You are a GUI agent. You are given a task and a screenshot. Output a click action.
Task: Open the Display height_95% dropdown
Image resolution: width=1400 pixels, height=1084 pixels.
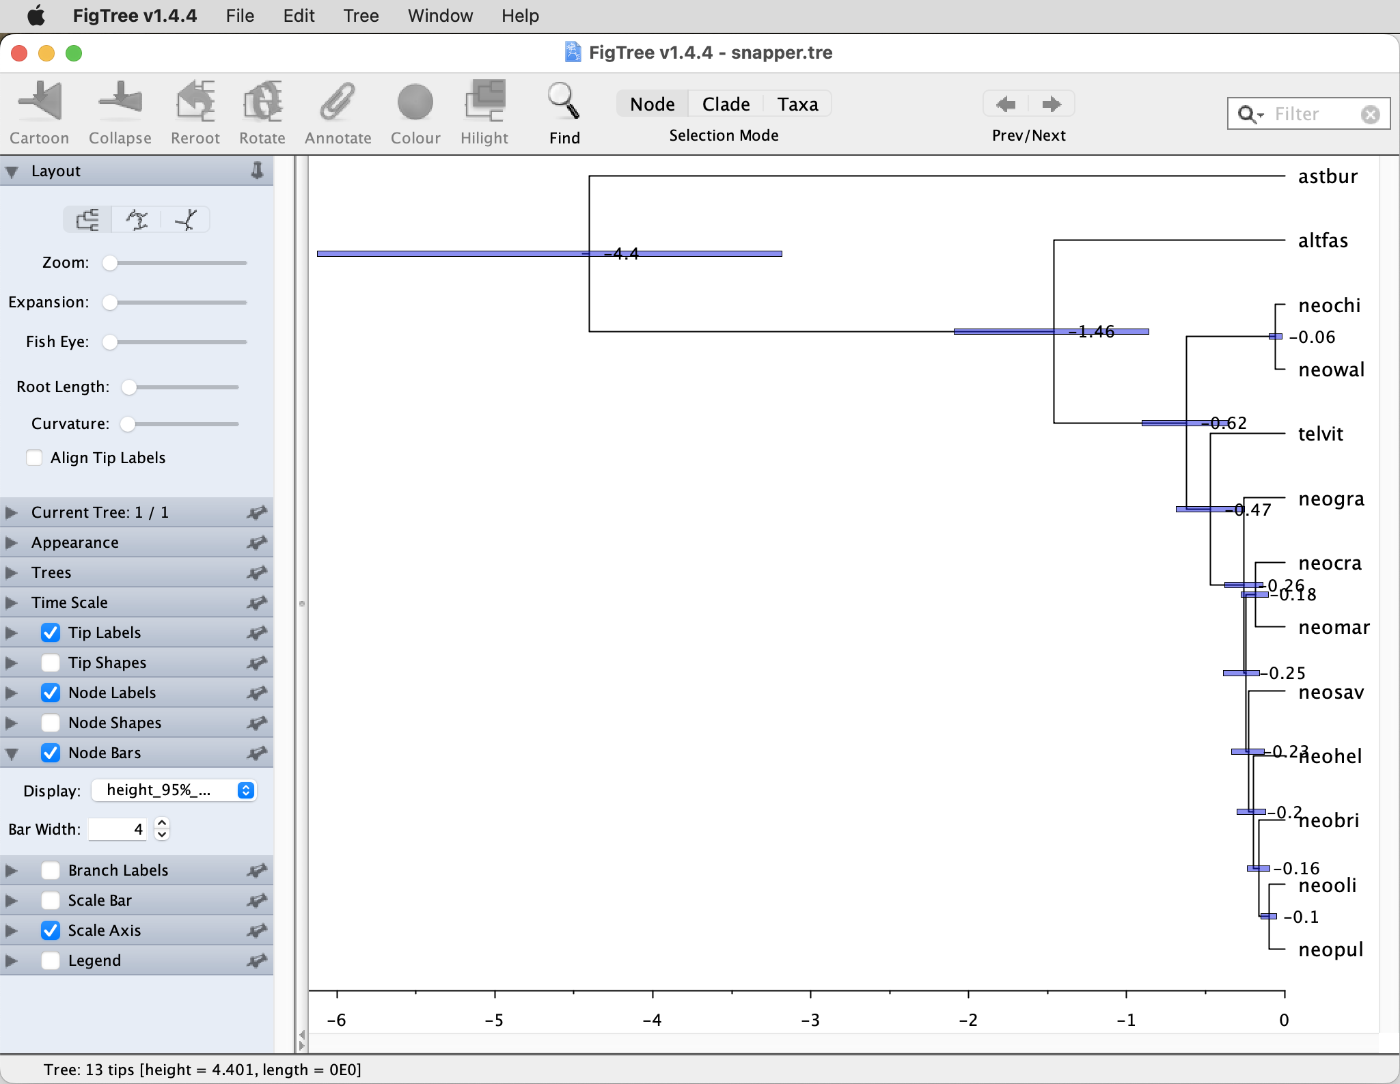[174, 790]
